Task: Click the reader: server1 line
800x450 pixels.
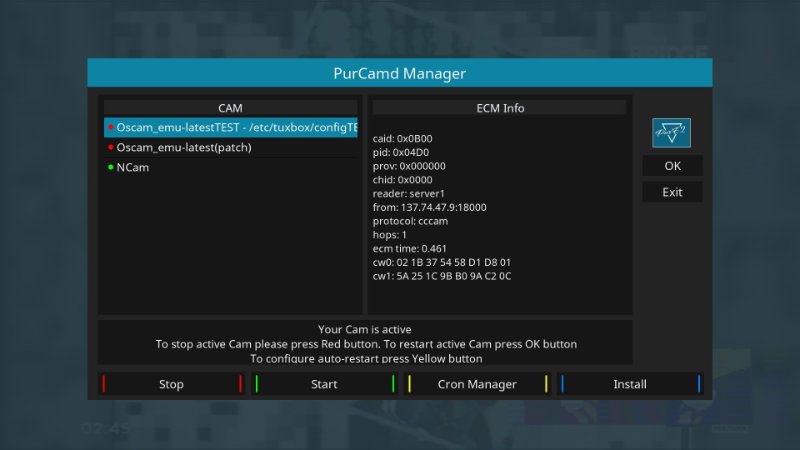Action: click(409, 193)
